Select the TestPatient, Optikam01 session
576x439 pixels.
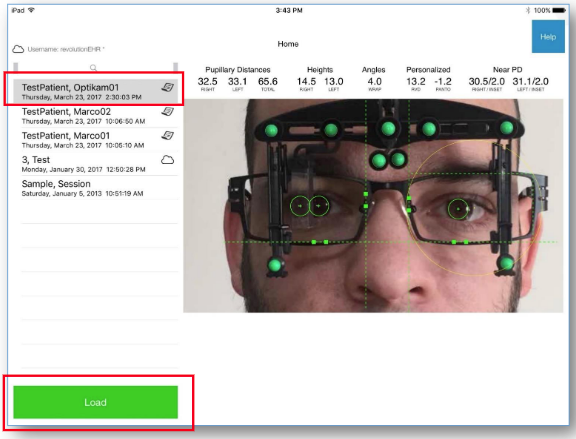[x=96, y=91]
